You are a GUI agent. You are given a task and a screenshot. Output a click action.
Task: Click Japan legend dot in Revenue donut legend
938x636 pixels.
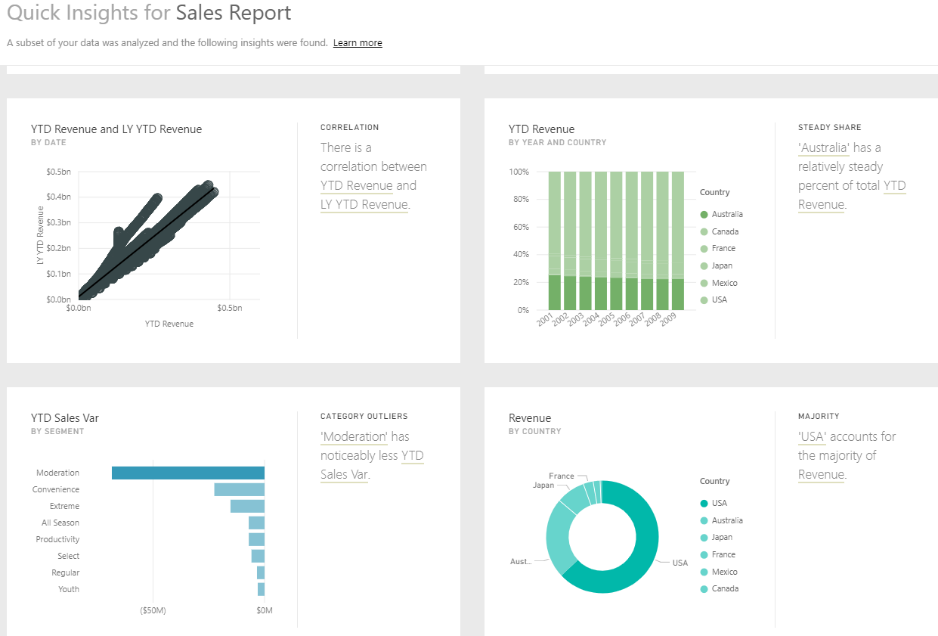(704, 537)
